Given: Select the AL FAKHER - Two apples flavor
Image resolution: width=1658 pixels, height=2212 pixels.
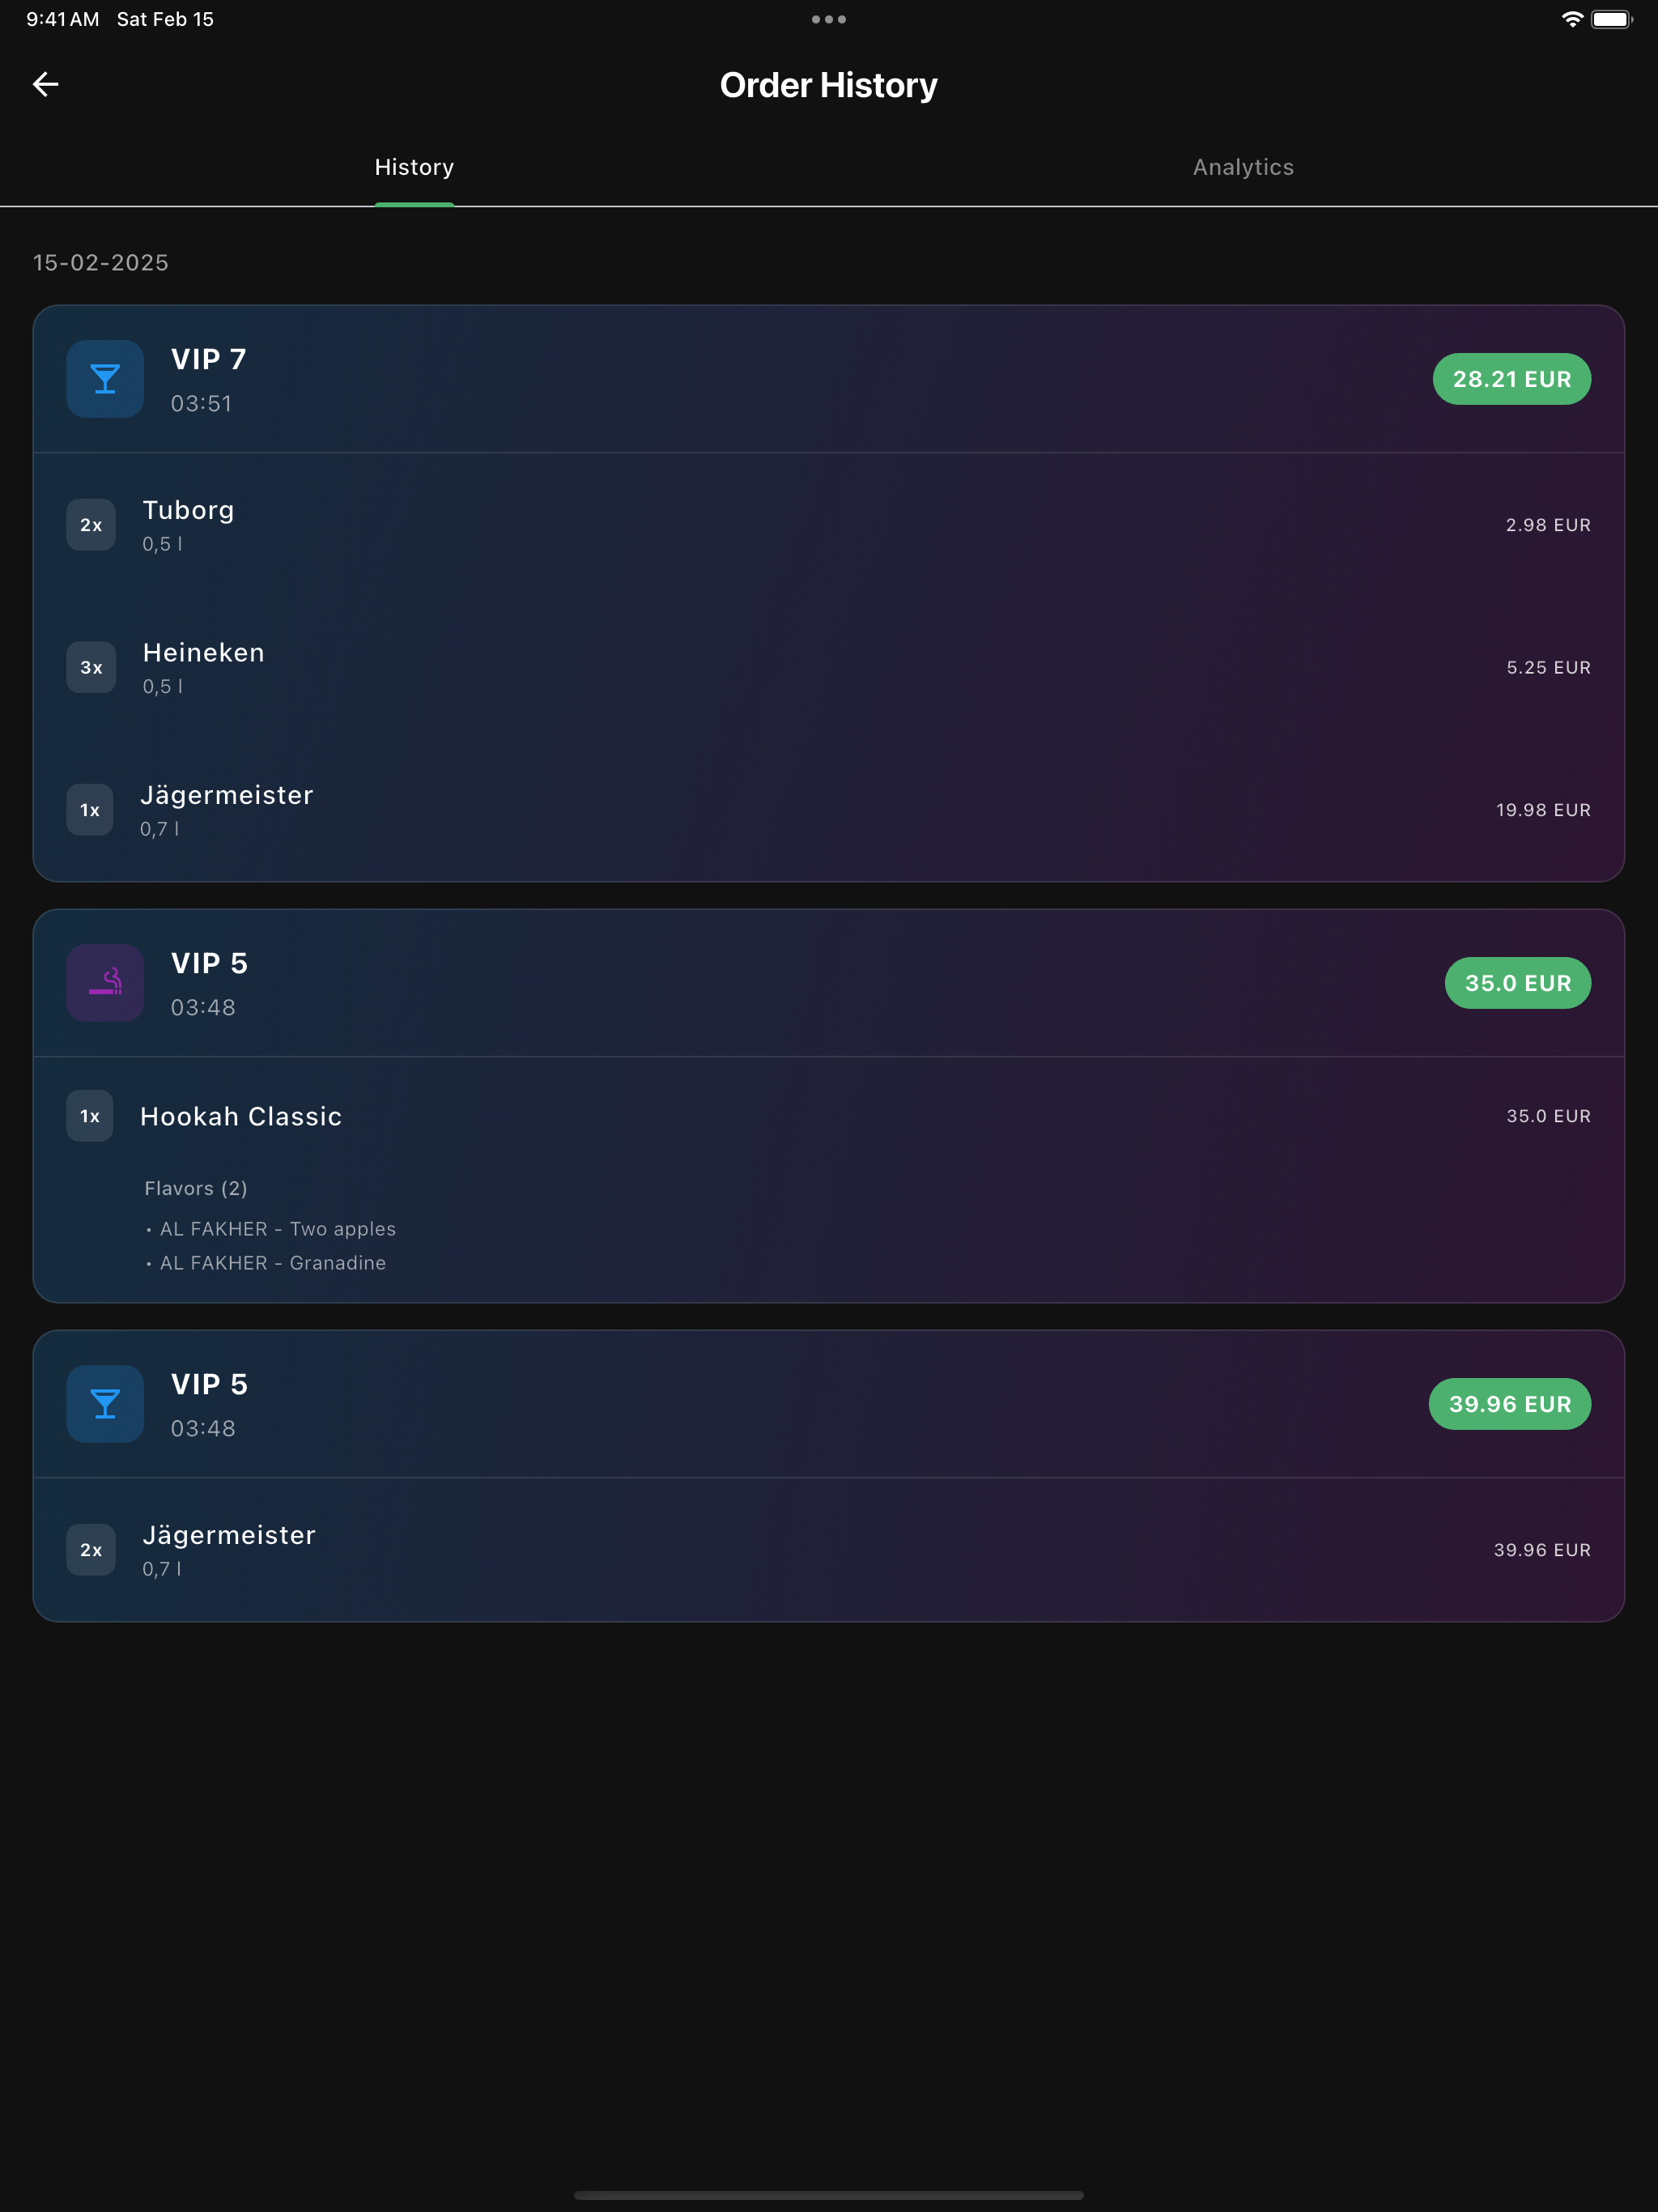Looking at the screenshot, I should pos(277,1229).
